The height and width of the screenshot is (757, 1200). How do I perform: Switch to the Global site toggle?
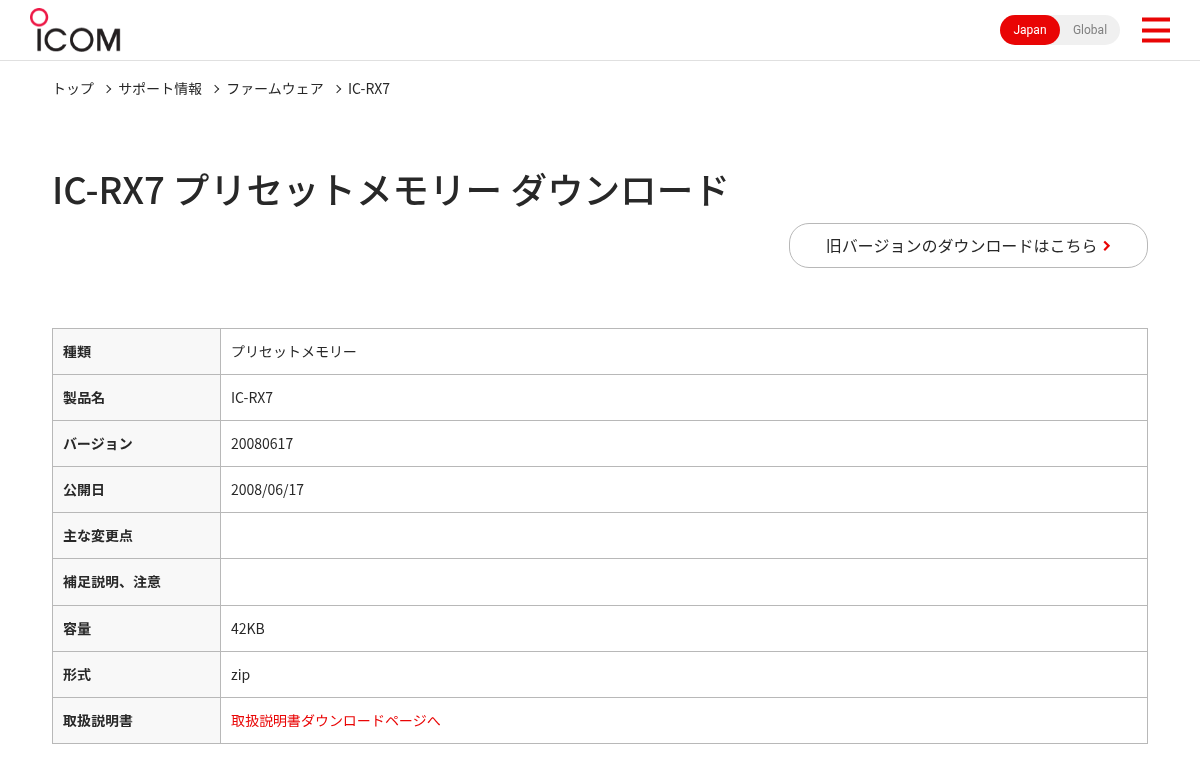coord(1090,30)
